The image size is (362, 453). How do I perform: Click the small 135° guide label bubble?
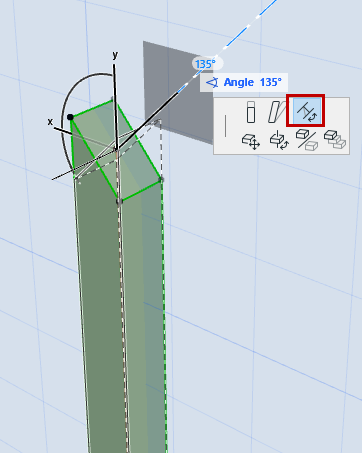pyautogui.click(x=206, y=63)
